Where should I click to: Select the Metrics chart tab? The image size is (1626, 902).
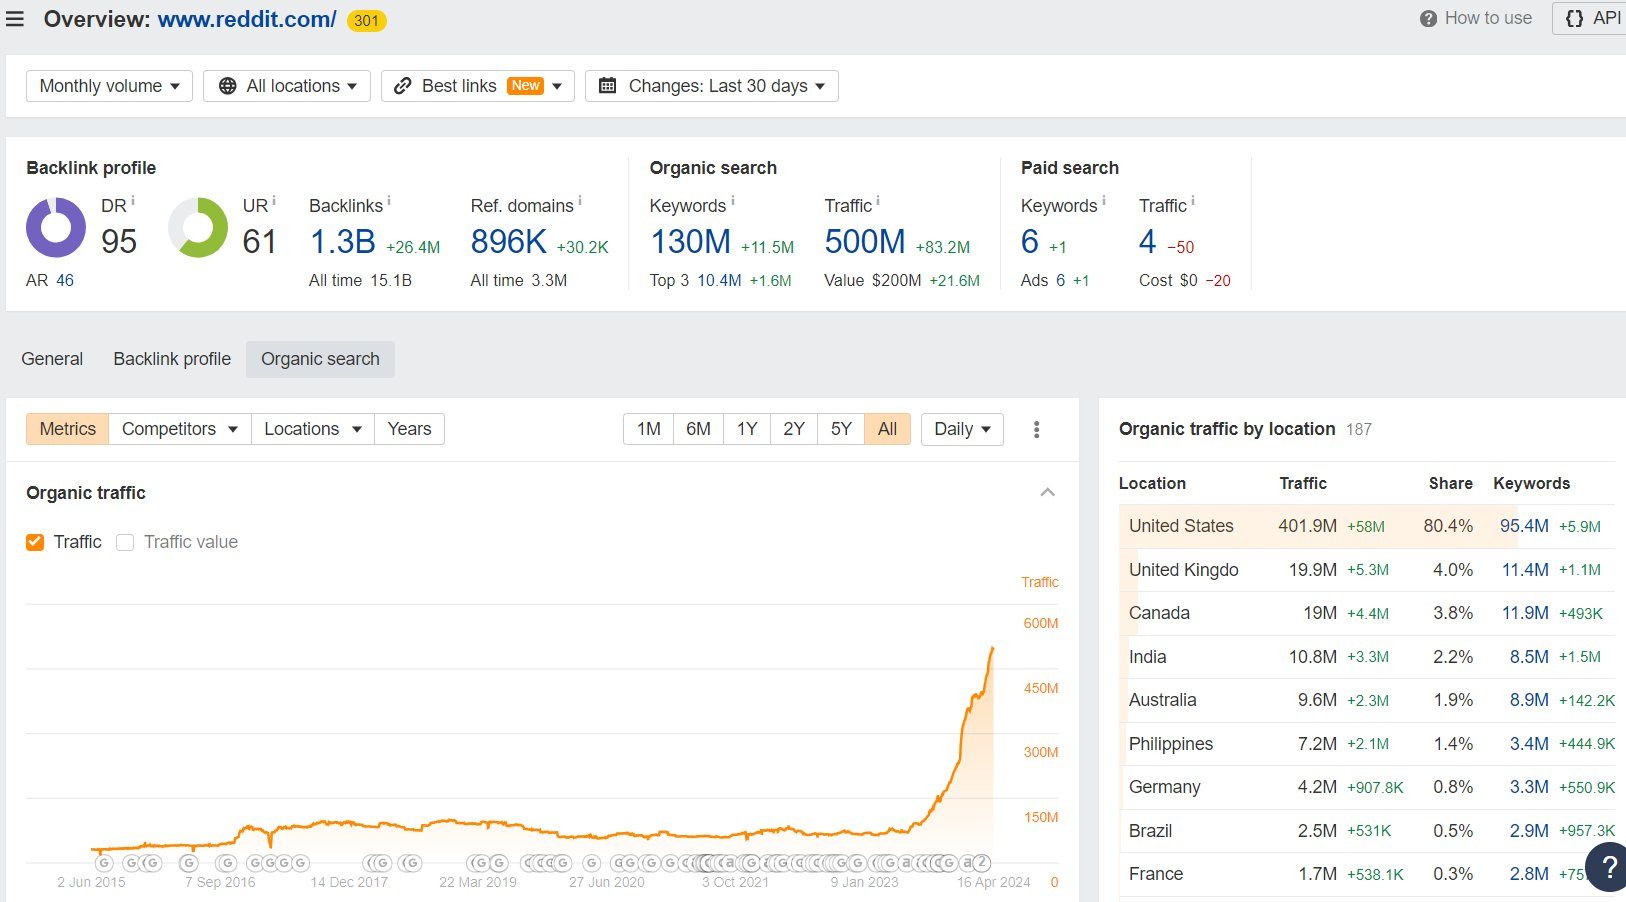pos(68,429)
